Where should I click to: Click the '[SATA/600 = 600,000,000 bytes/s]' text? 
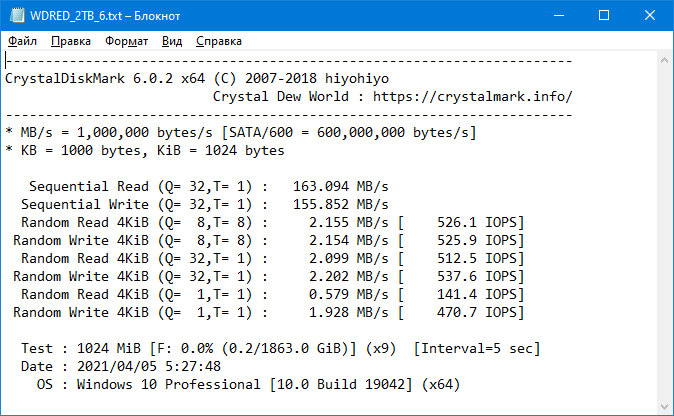pyautogui.click(x=349, y=133)
